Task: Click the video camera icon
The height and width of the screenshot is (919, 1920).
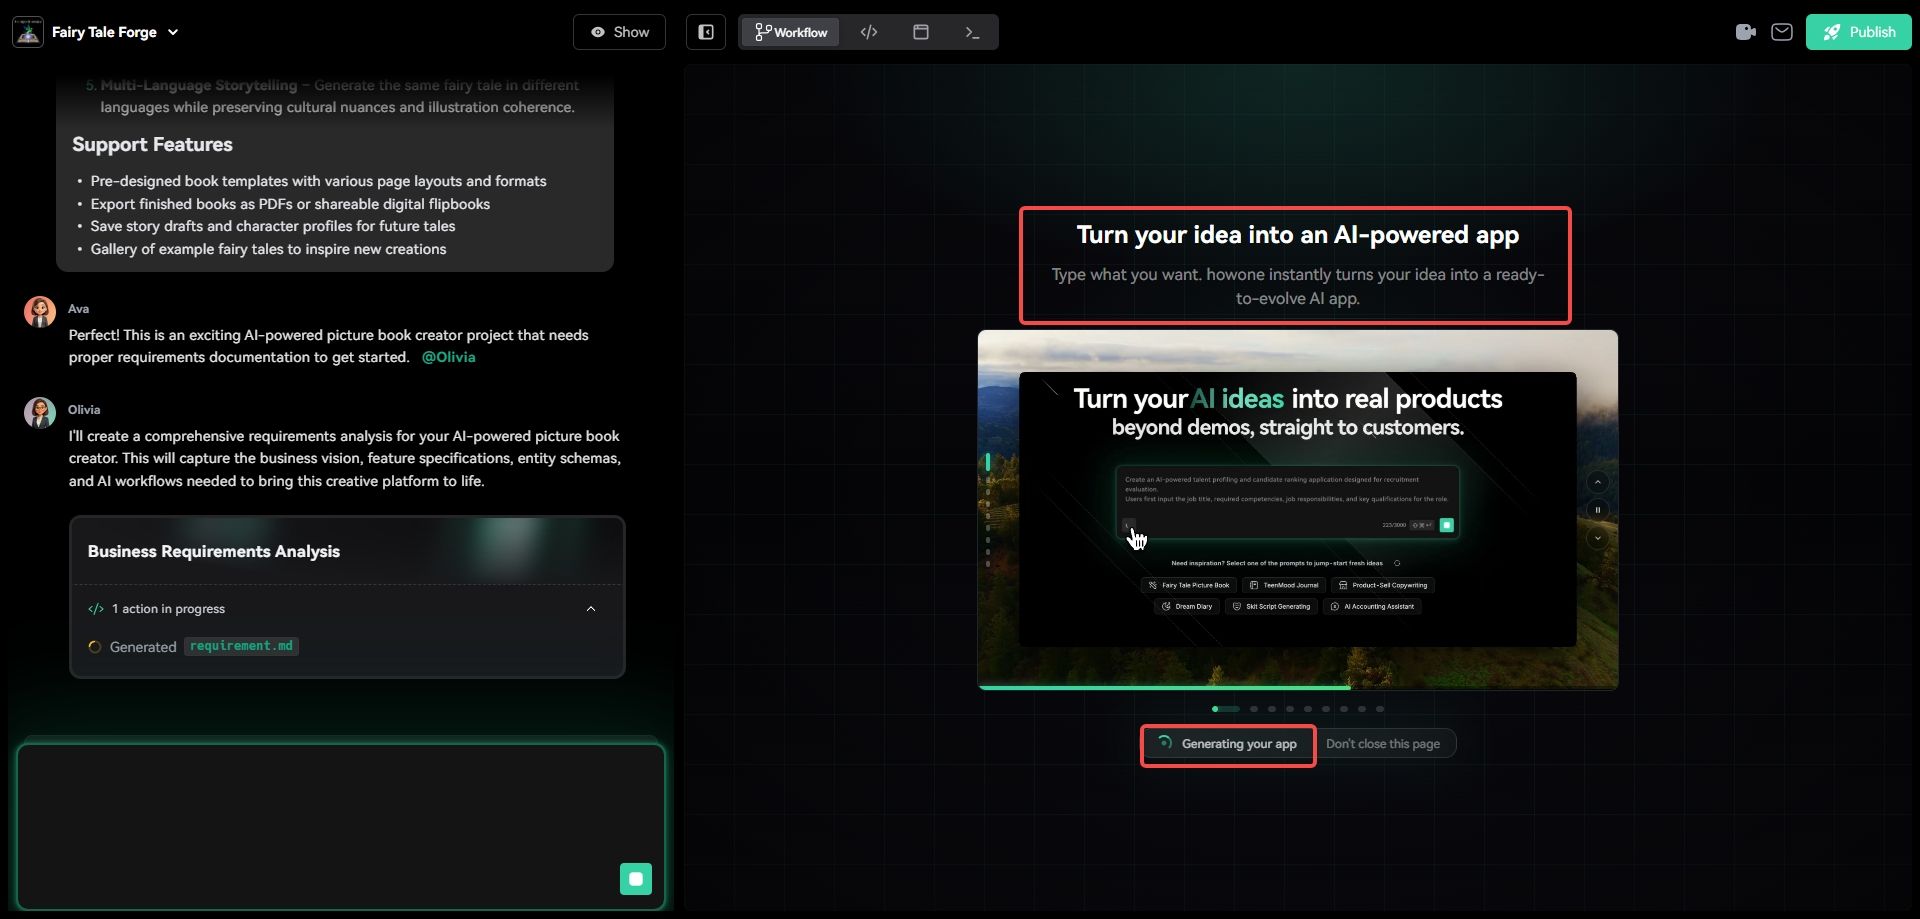Action: 1745,32
